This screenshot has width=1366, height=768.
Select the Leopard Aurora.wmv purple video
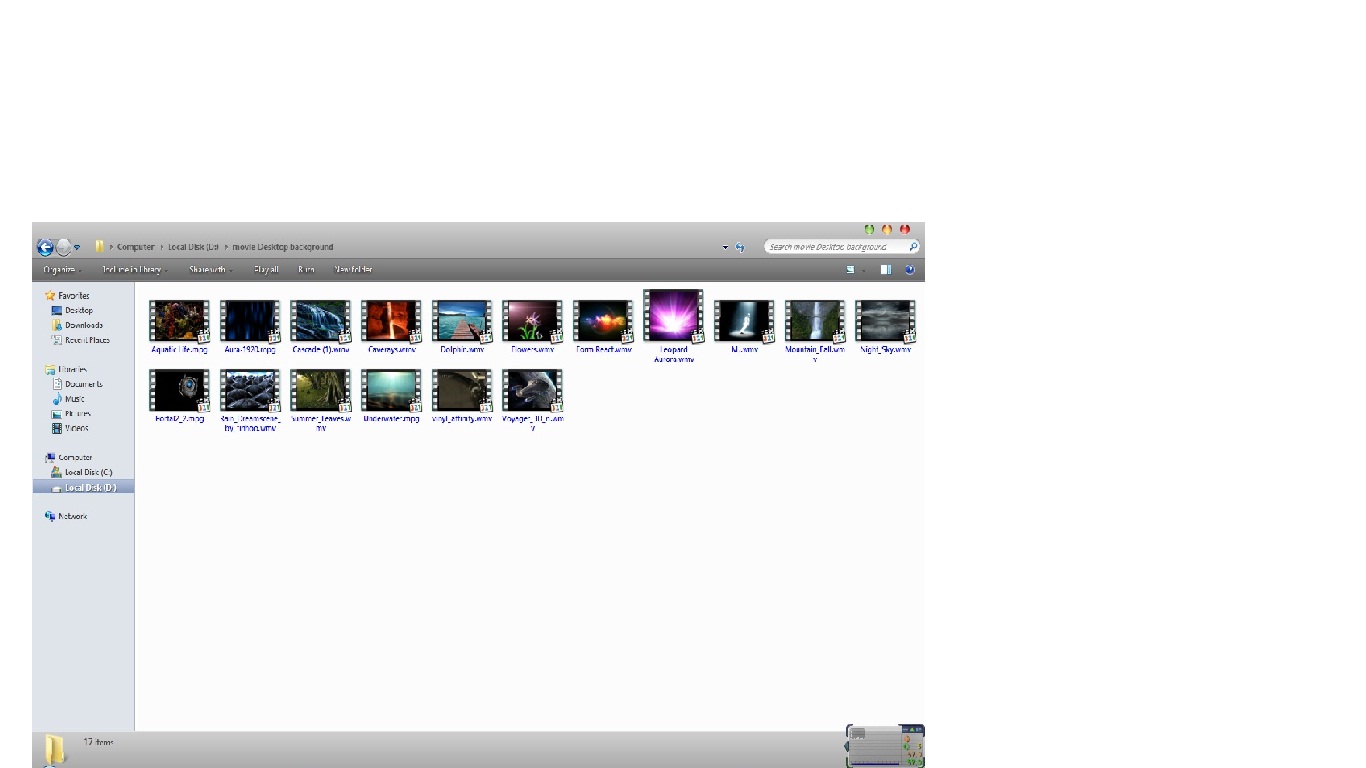click(673, 327)
